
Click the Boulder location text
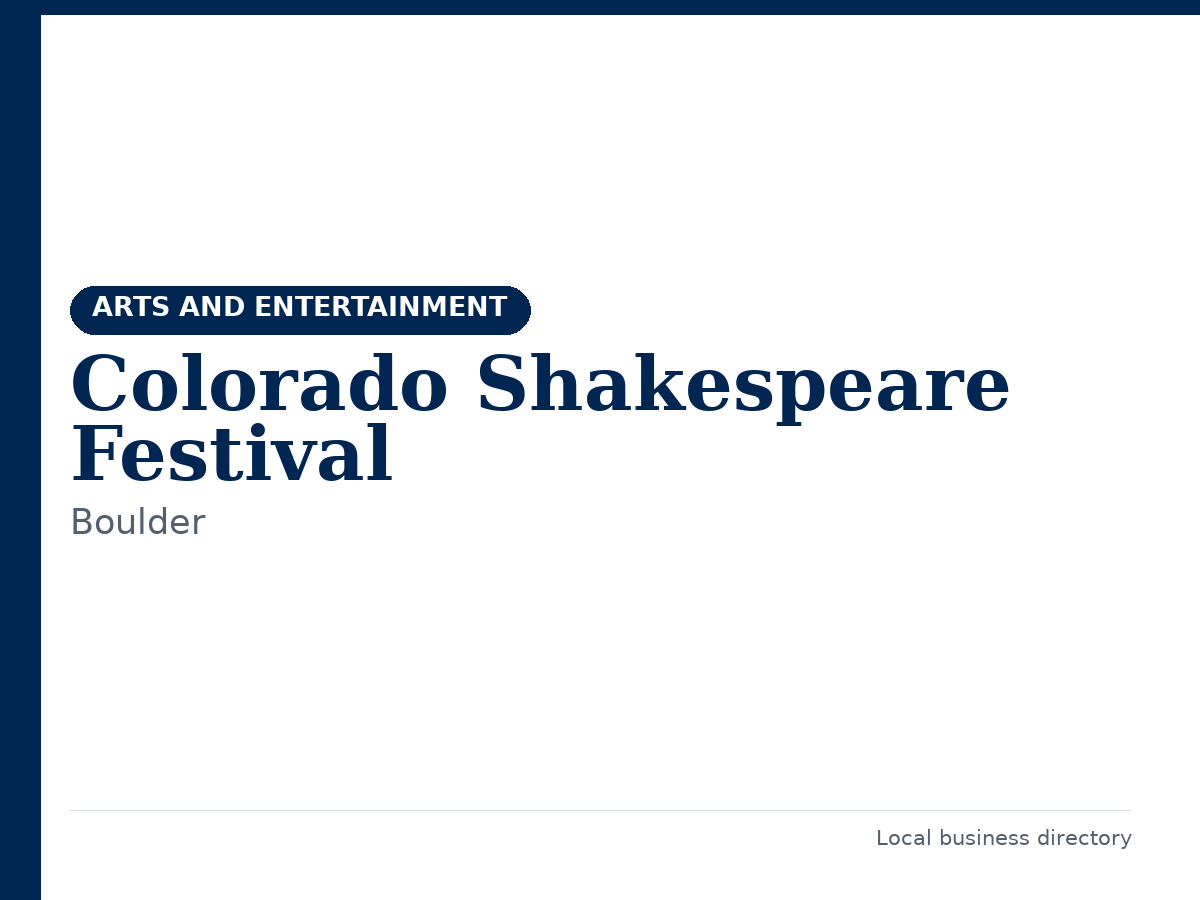pos(137,523)
